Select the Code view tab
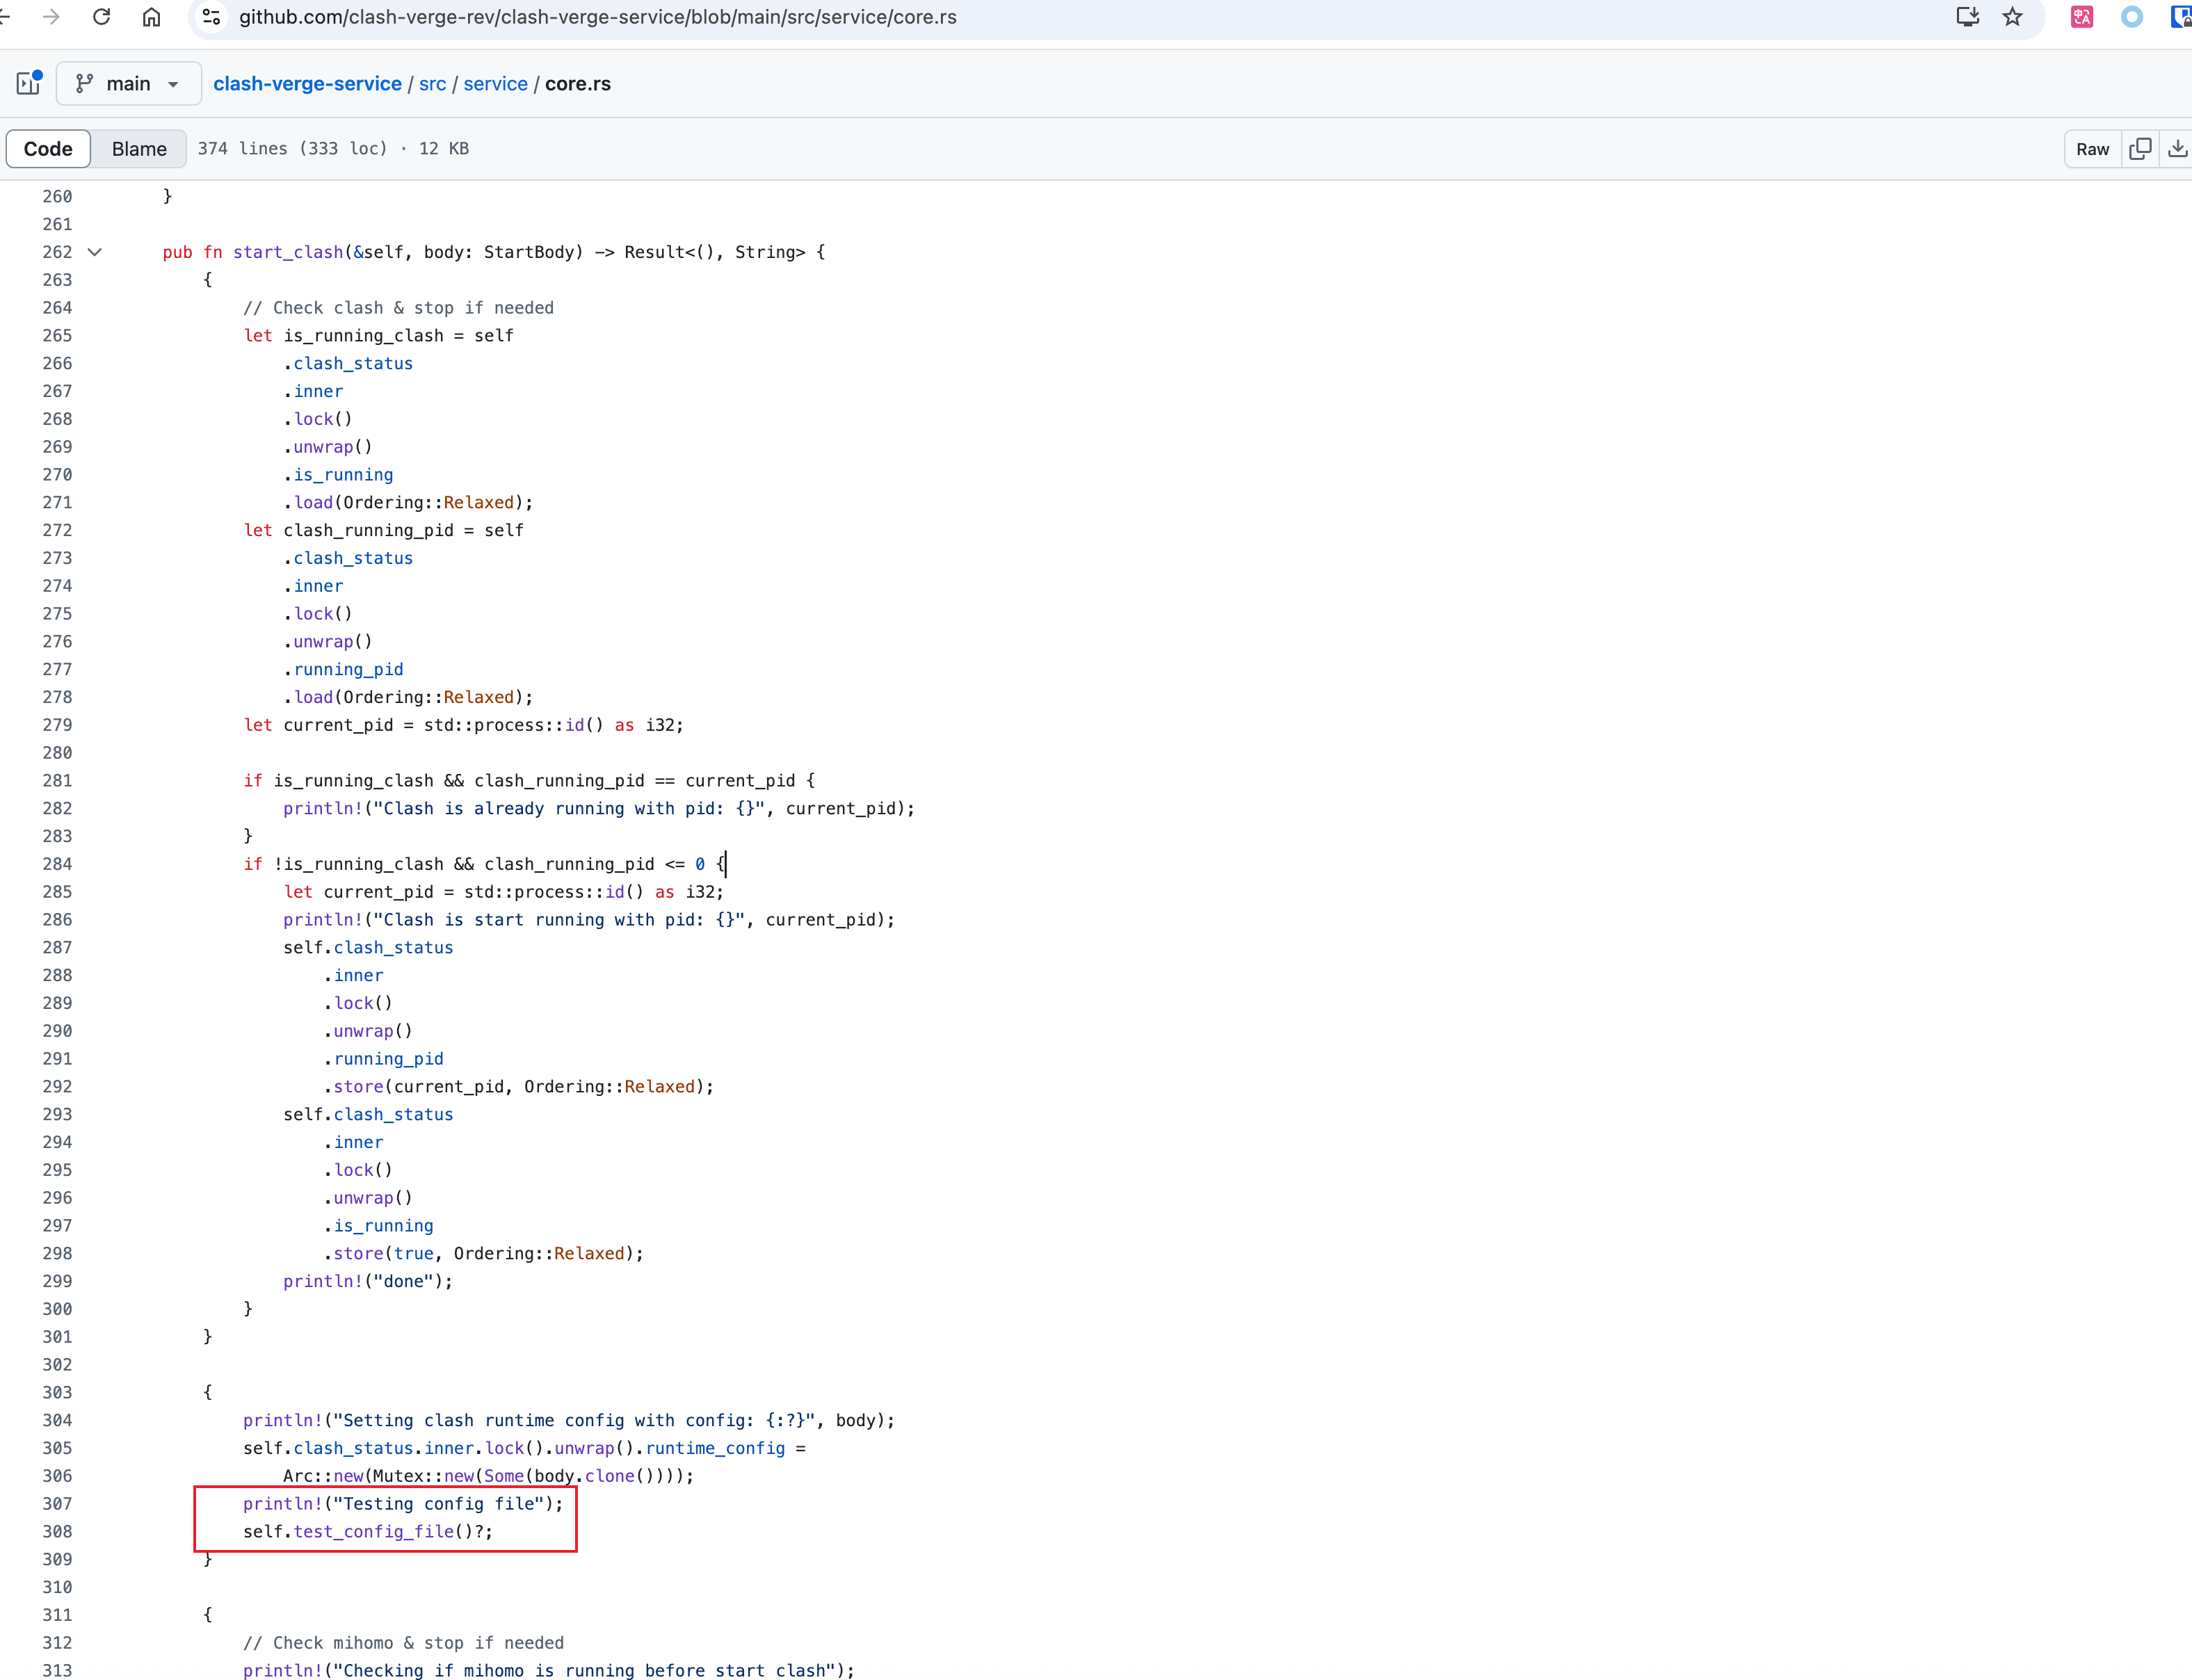2192x1680 pixels. [48, 149]
